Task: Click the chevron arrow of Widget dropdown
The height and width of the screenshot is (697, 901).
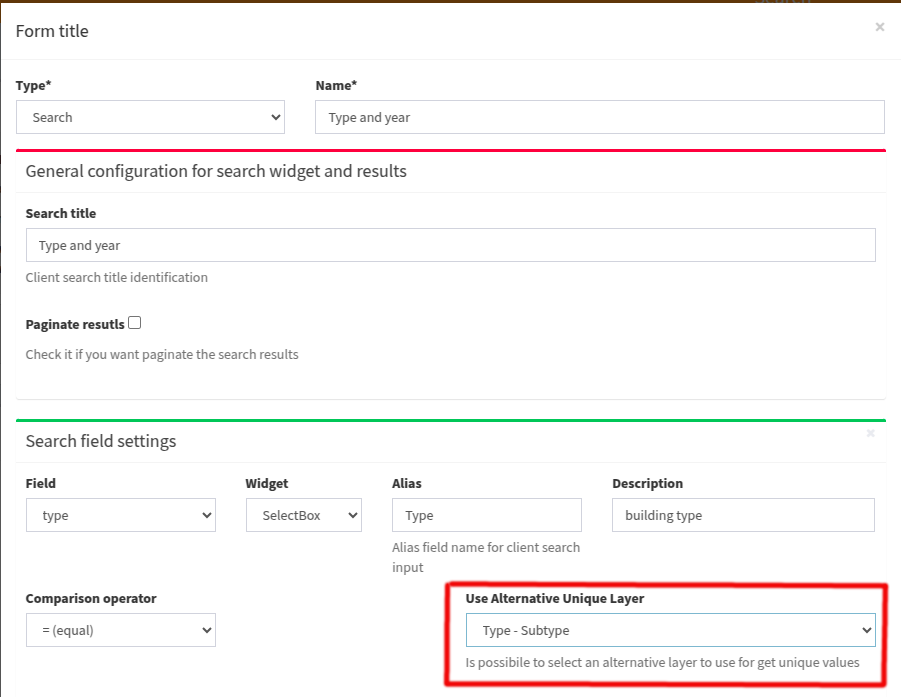Action: (x=353, y=515)
